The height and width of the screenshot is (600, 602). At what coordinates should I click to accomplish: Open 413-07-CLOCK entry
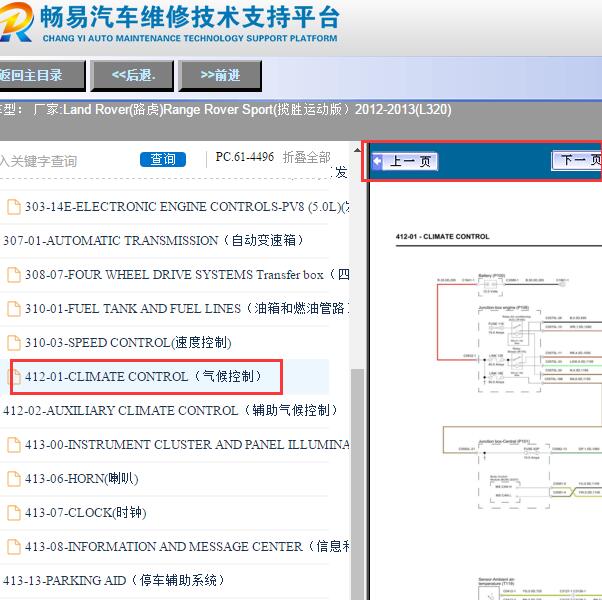pos(86,513)
